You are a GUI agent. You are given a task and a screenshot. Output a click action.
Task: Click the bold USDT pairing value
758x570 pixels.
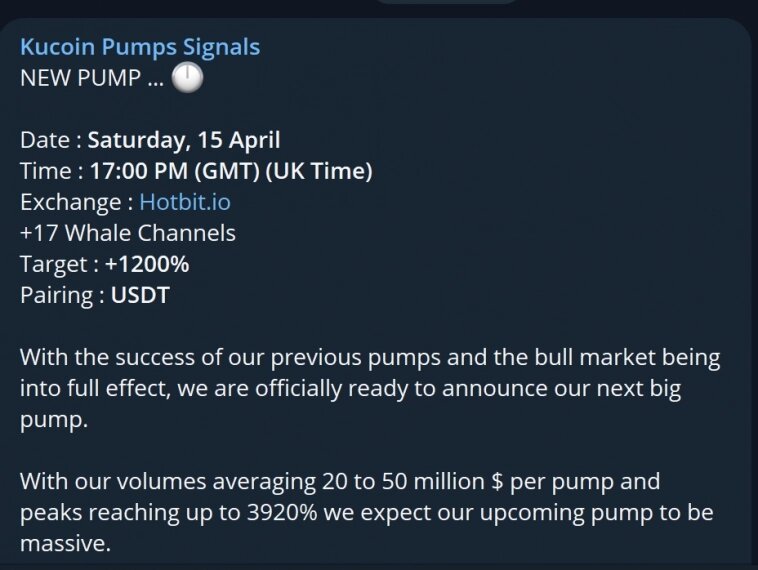point(140,295)
